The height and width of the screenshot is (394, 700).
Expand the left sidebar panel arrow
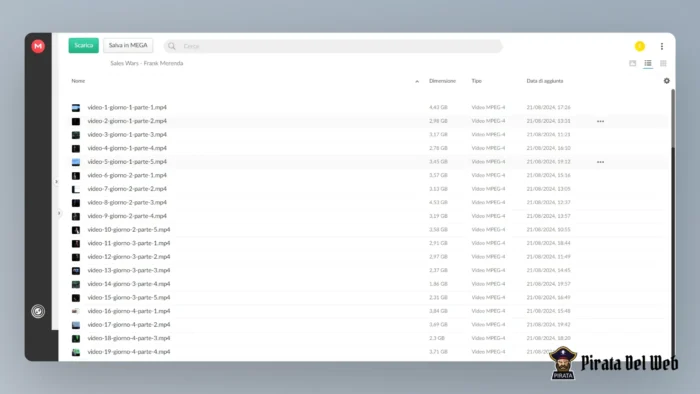point(56,182)
